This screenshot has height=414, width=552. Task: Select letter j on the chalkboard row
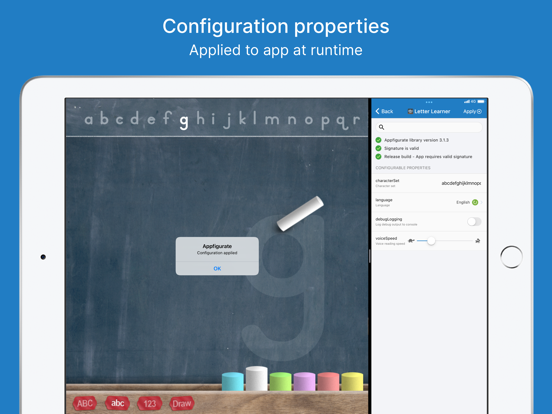(228, 121)
